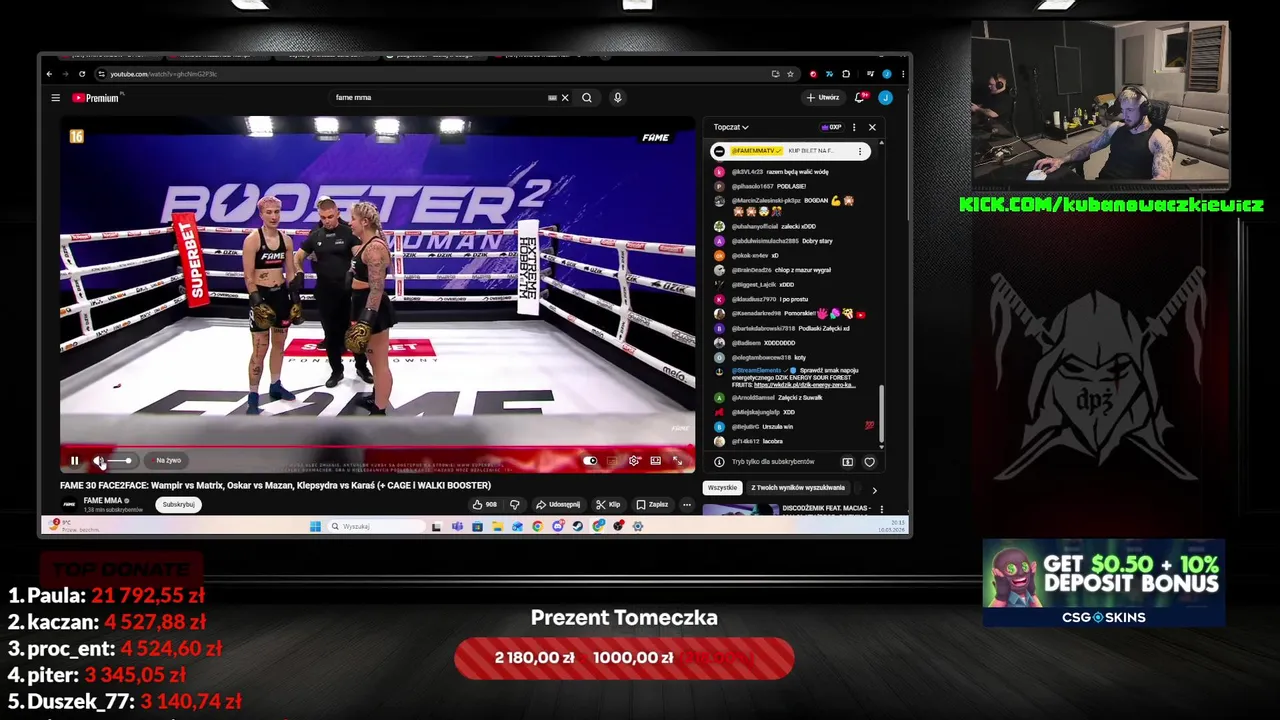
Task: Jump to live with 'Na żywo' button
Action: (168, 461)
